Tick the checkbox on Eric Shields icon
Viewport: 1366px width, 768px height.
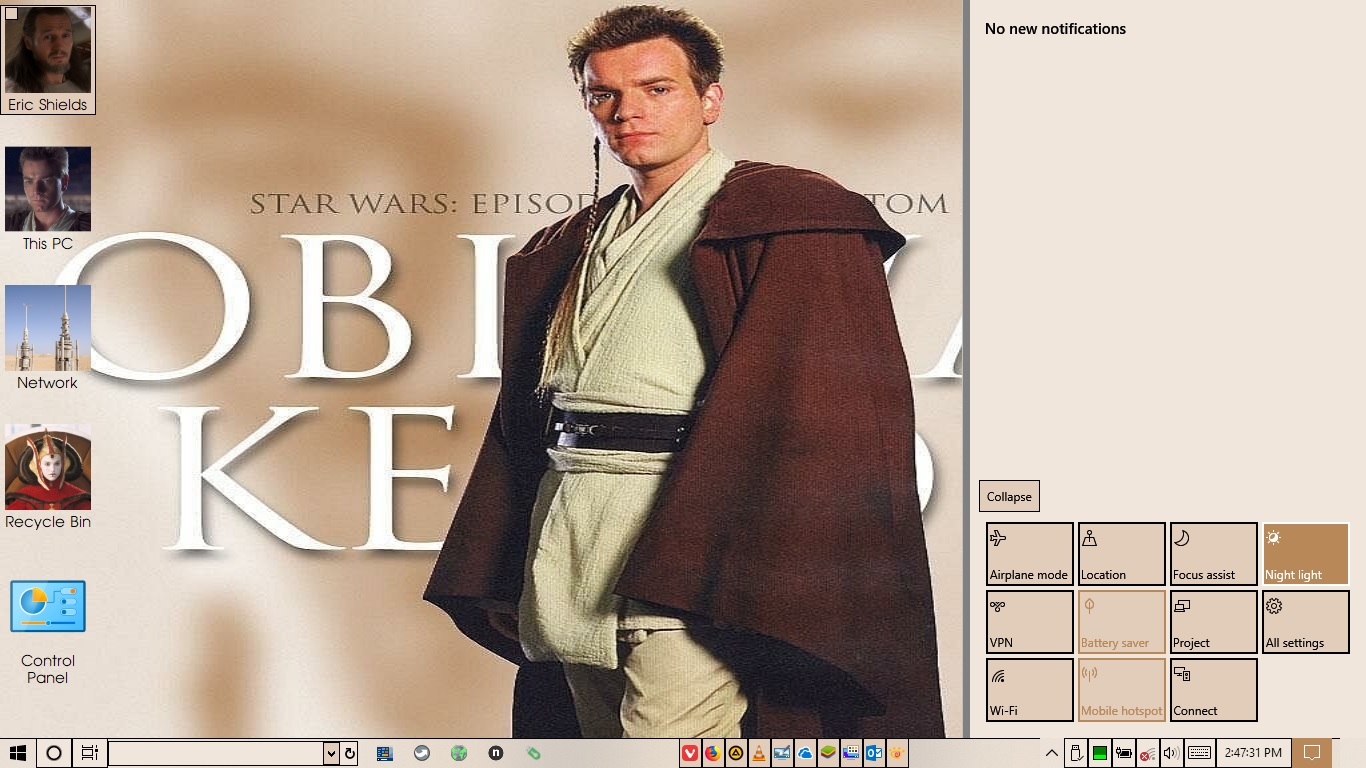12,13
